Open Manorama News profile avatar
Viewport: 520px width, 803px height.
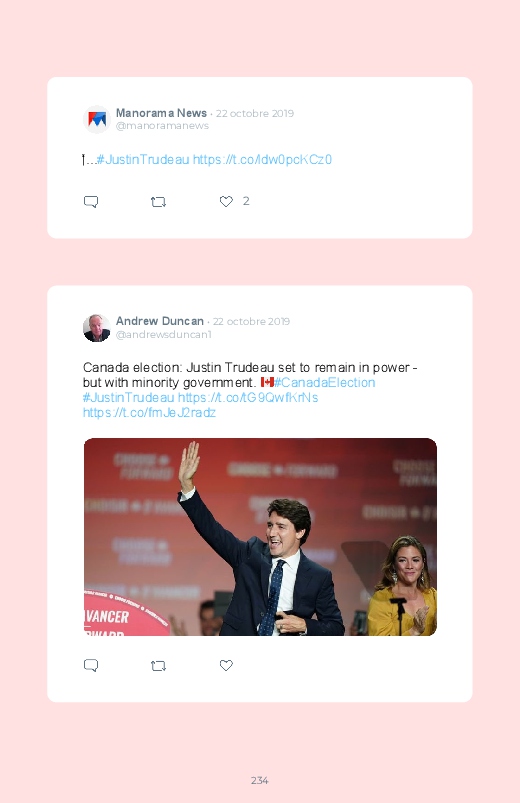point(97,119)
